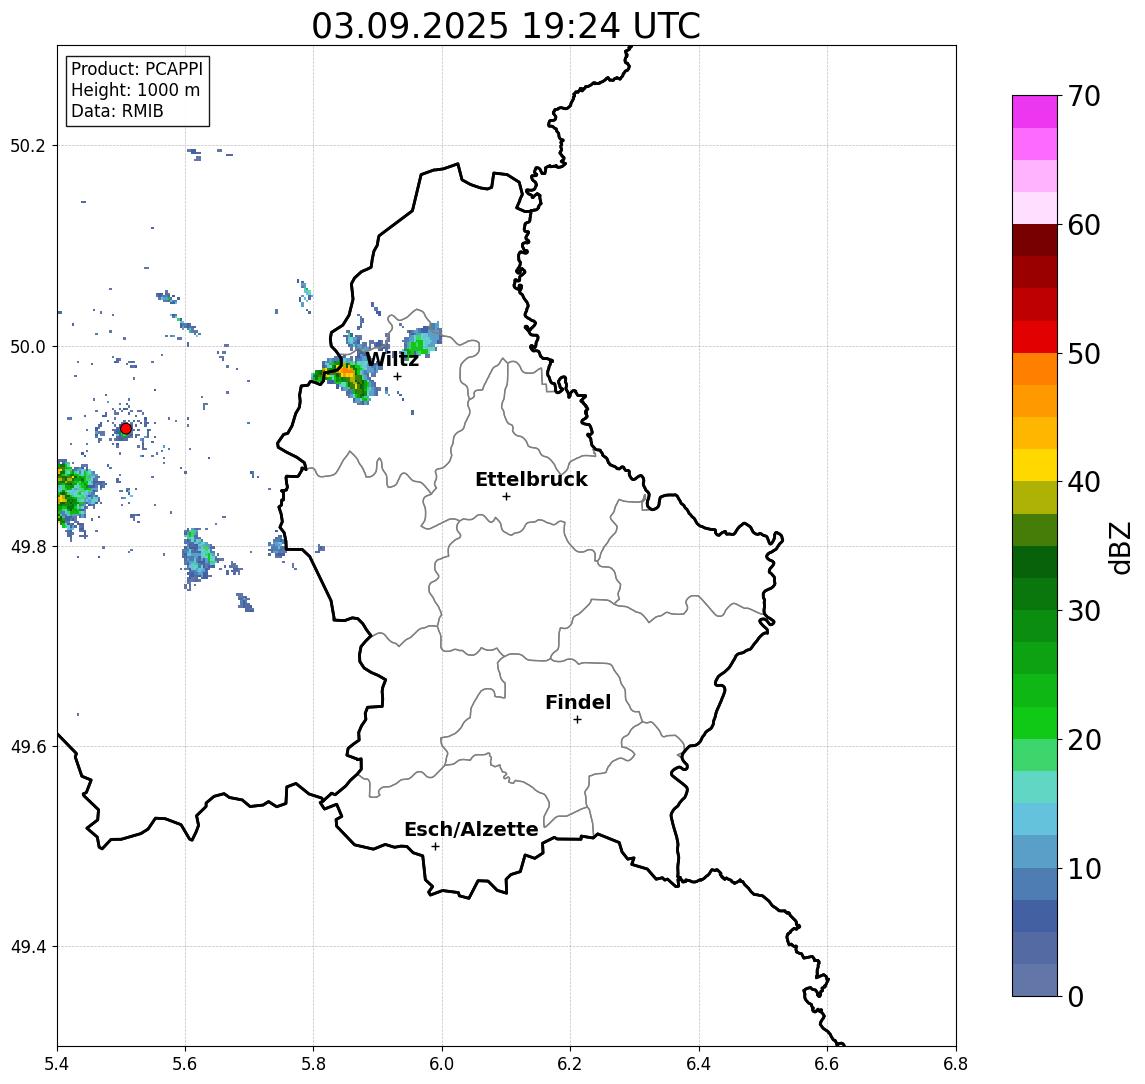Click the longitude tick label 6.6
The image size is (1145, 1084).
pyautogui.click(x=827, y=1064)
